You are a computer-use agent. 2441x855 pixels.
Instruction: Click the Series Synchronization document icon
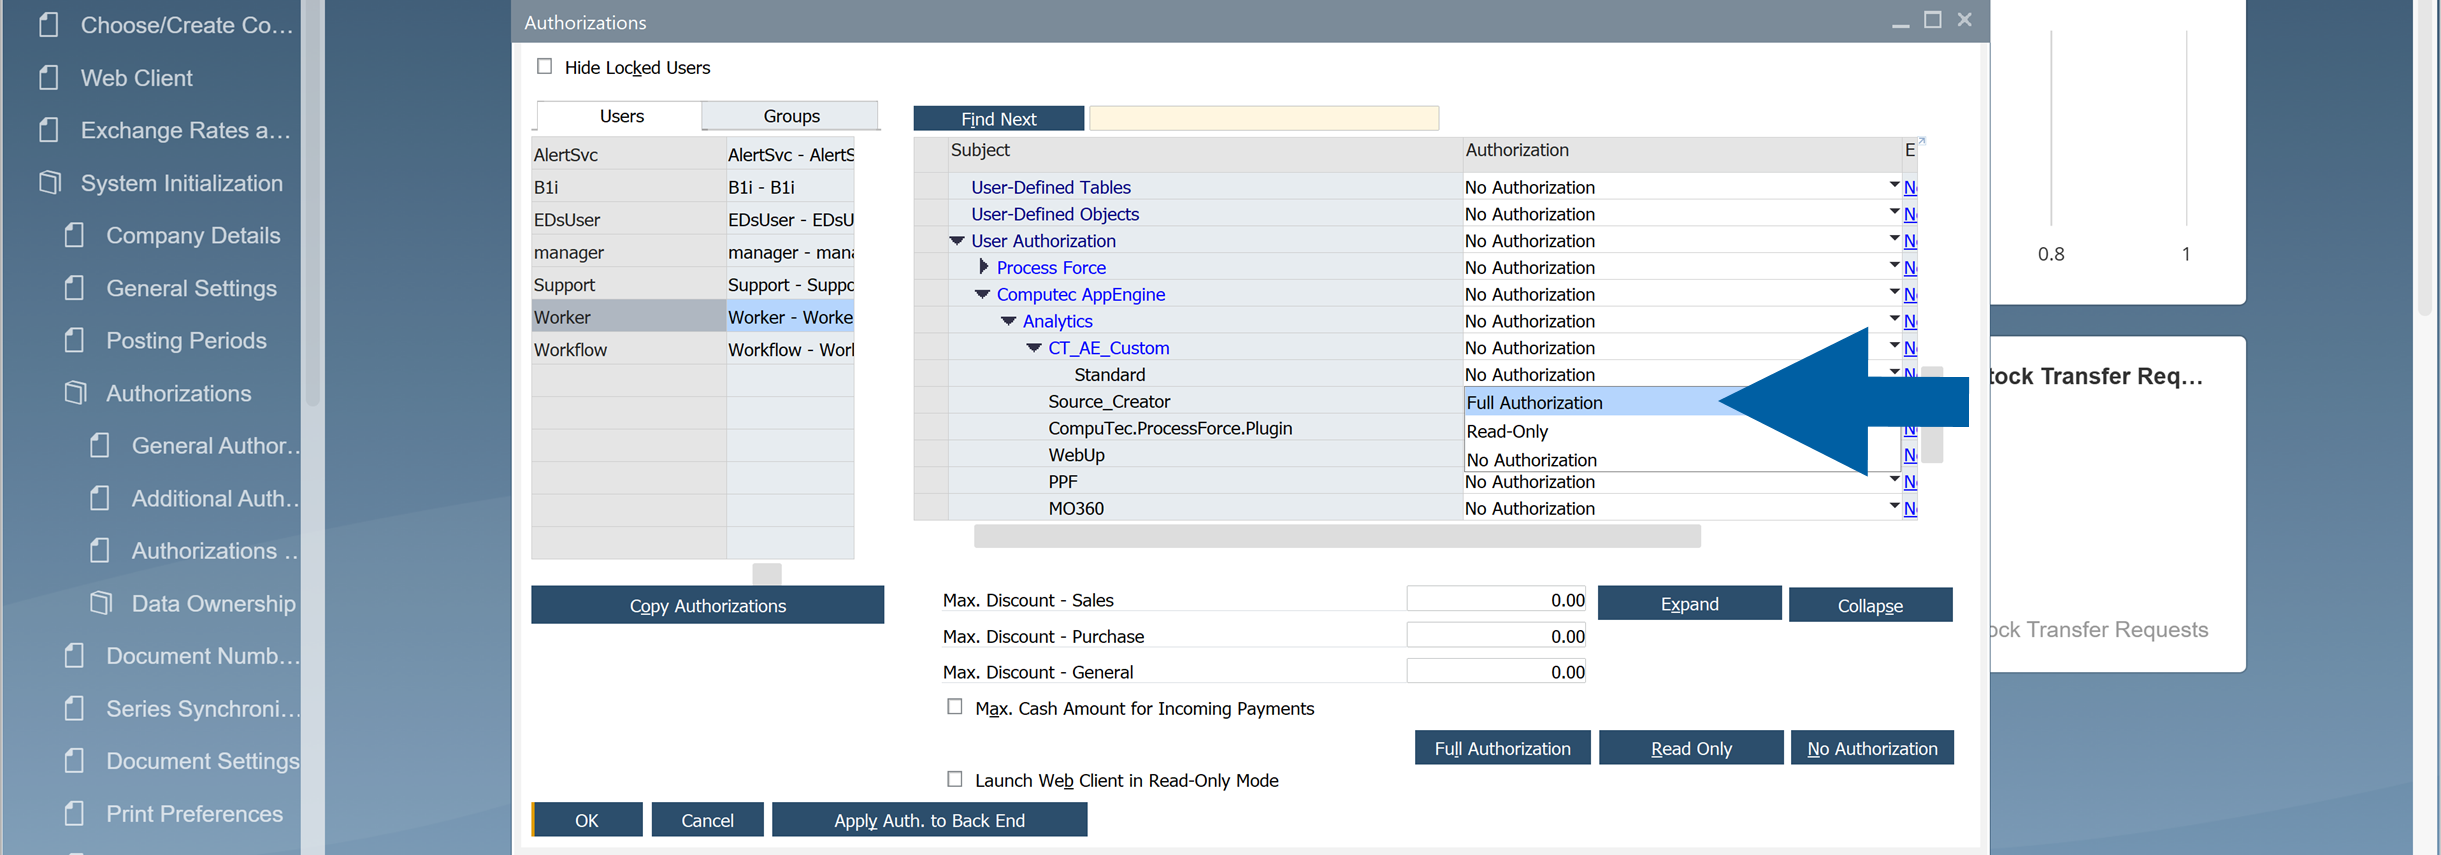click(74, 708)
